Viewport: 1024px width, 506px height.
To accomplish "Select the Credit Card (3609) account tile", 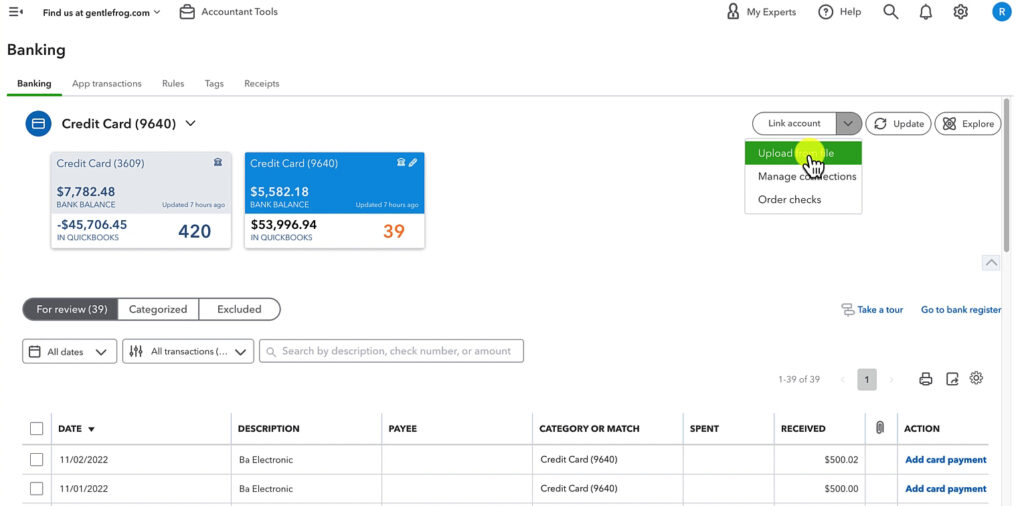I will tap(140, 200).
